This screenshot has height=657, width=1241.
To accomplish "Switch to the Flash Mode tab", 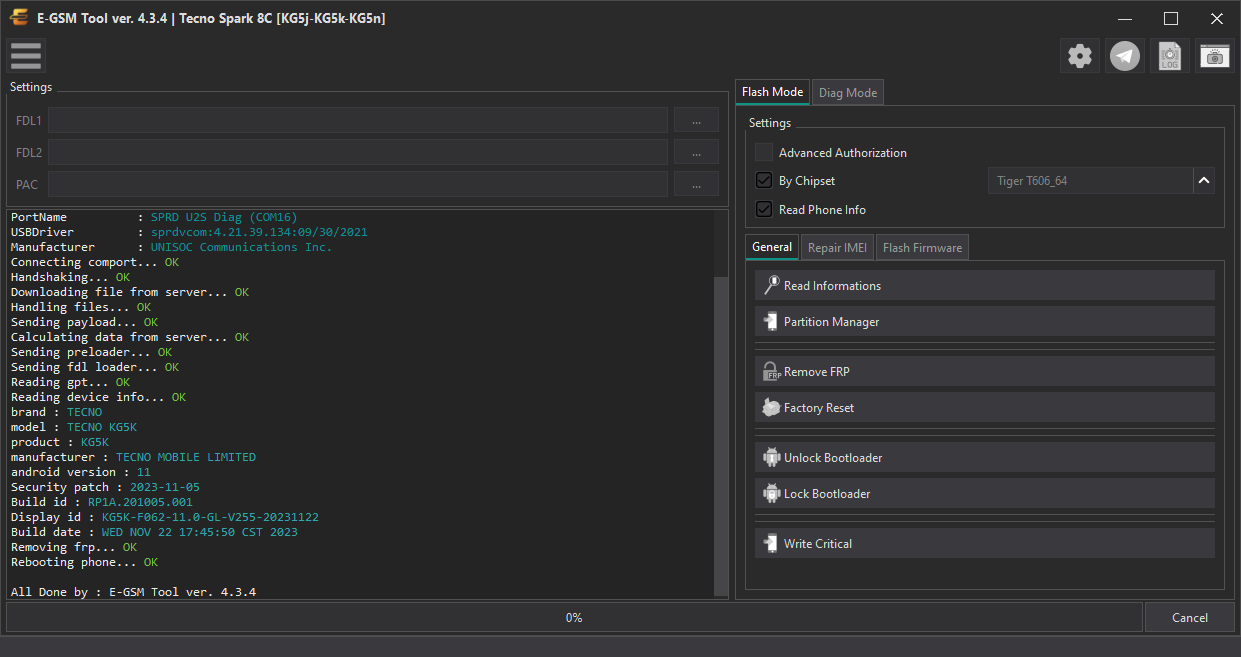I will [x=772, y=92].
